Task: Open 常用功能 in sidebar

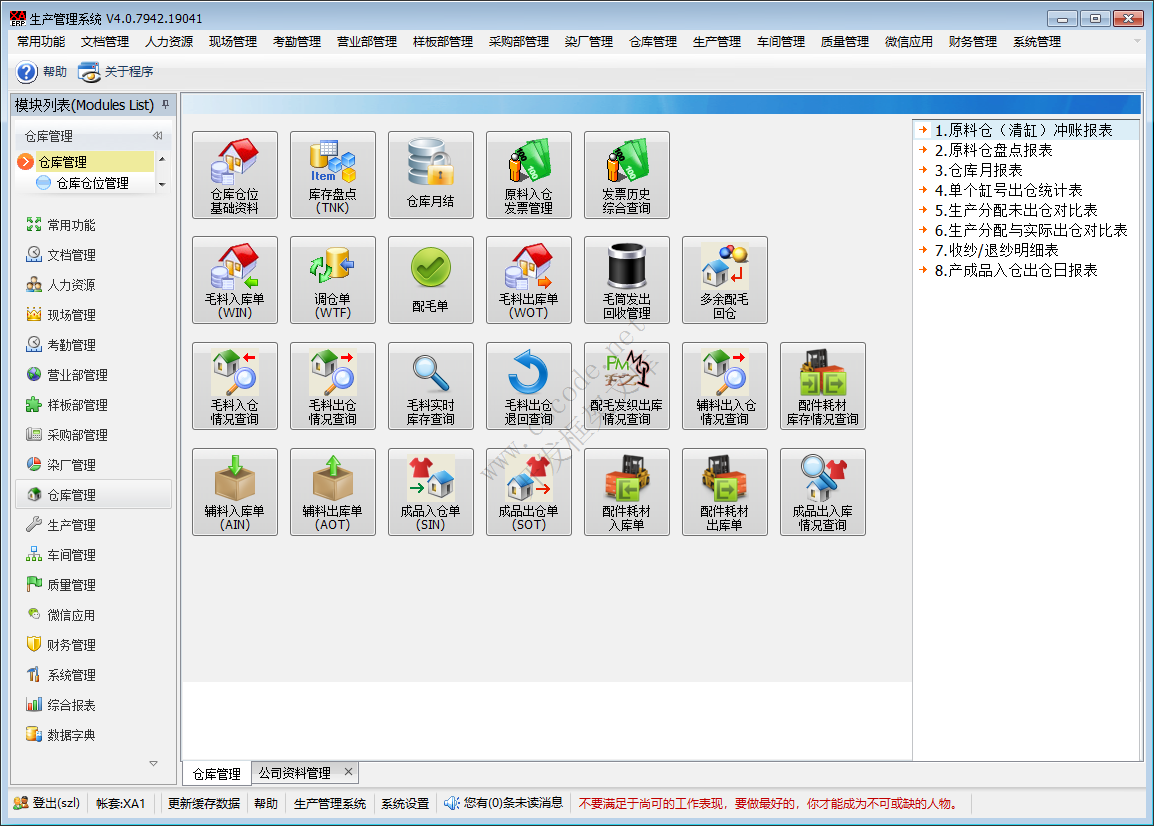Action: pos(71,225)
